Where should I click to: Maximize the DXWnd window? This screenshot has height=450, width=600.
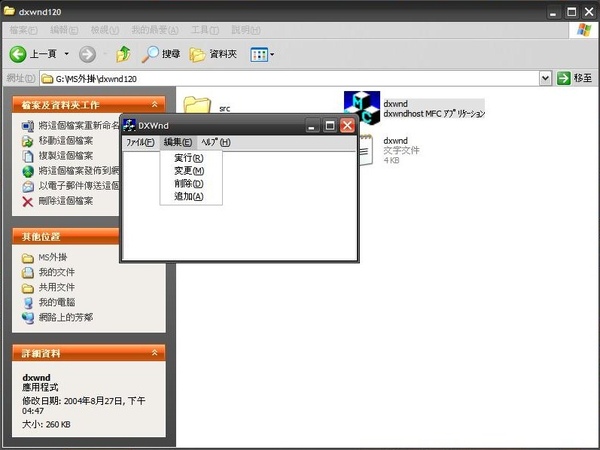click(x=330, y=126)
